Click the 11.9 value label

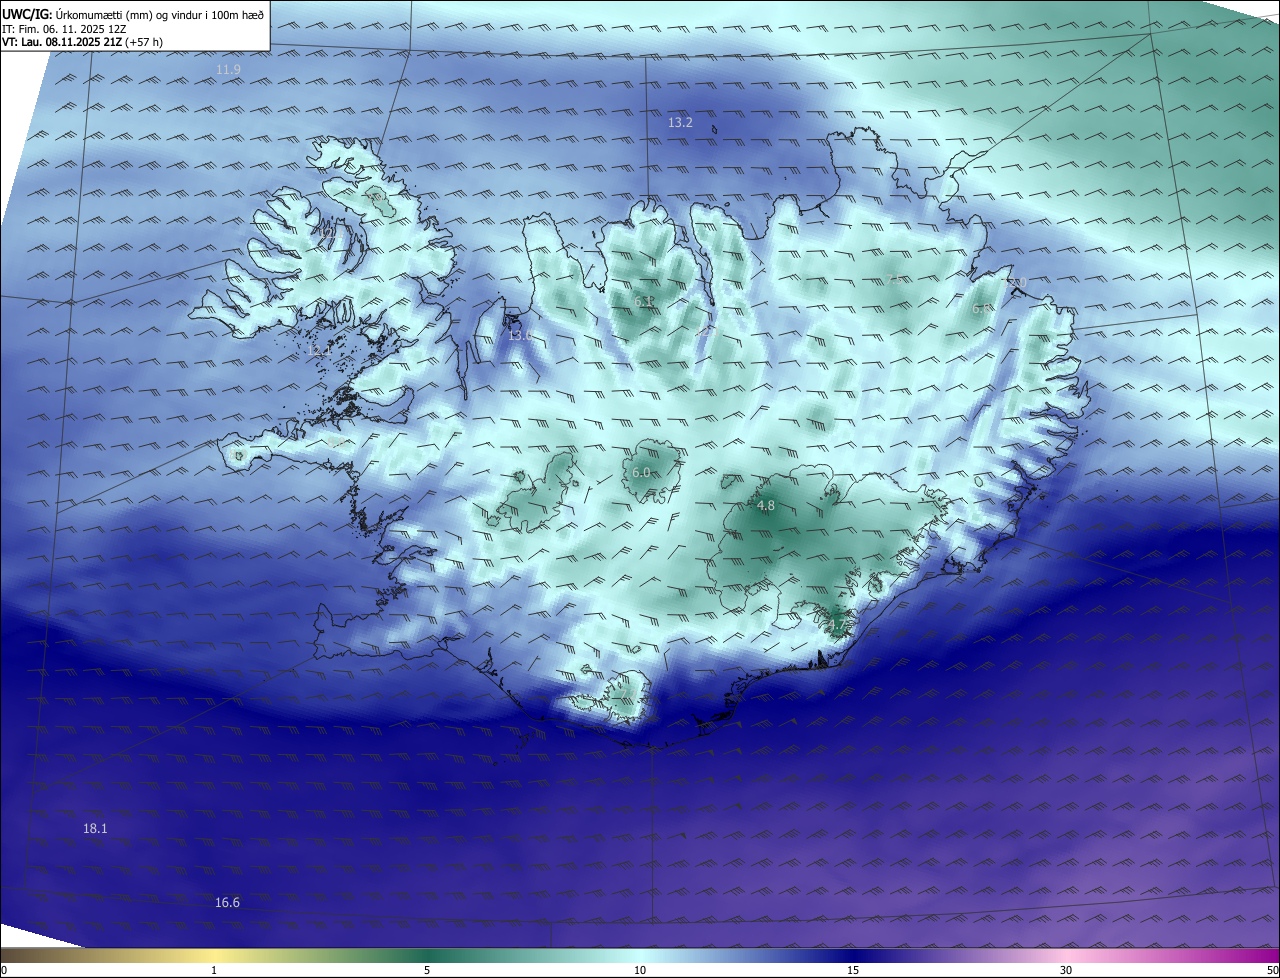pyautogui.click(x=229, y=70)
